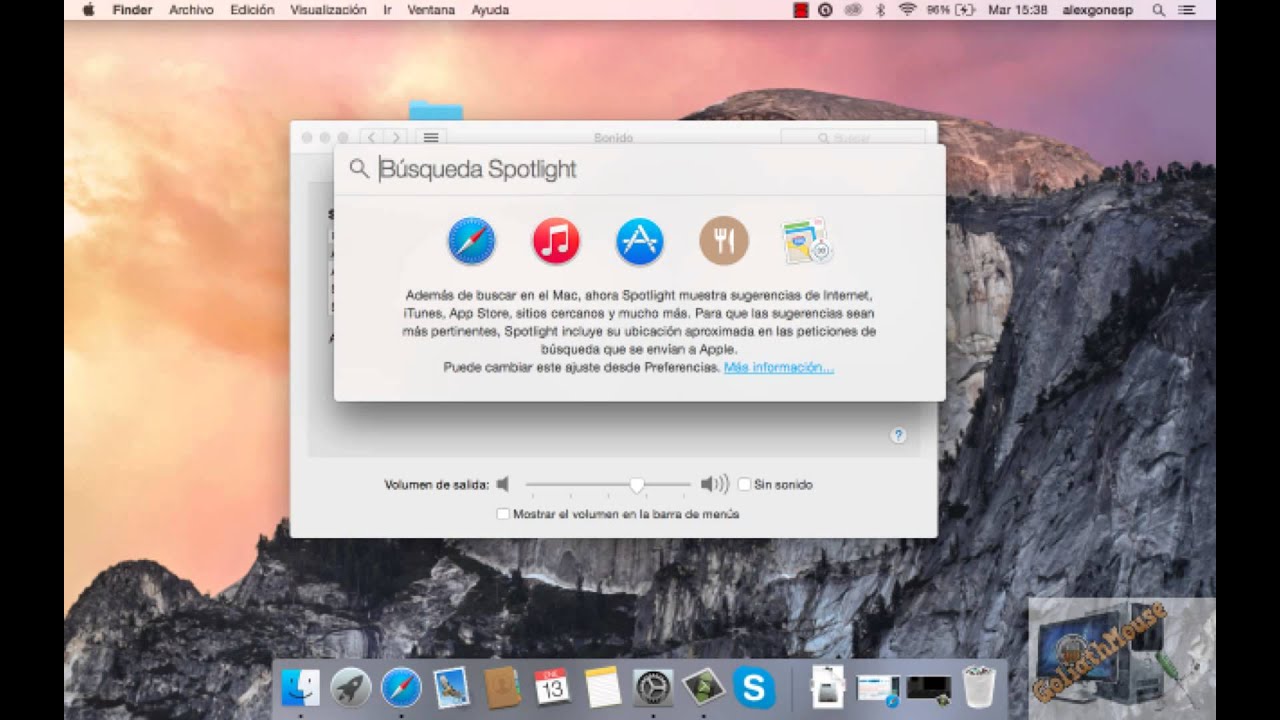
Task: Open the Visualización menu
Action: [x=328, y=10]
